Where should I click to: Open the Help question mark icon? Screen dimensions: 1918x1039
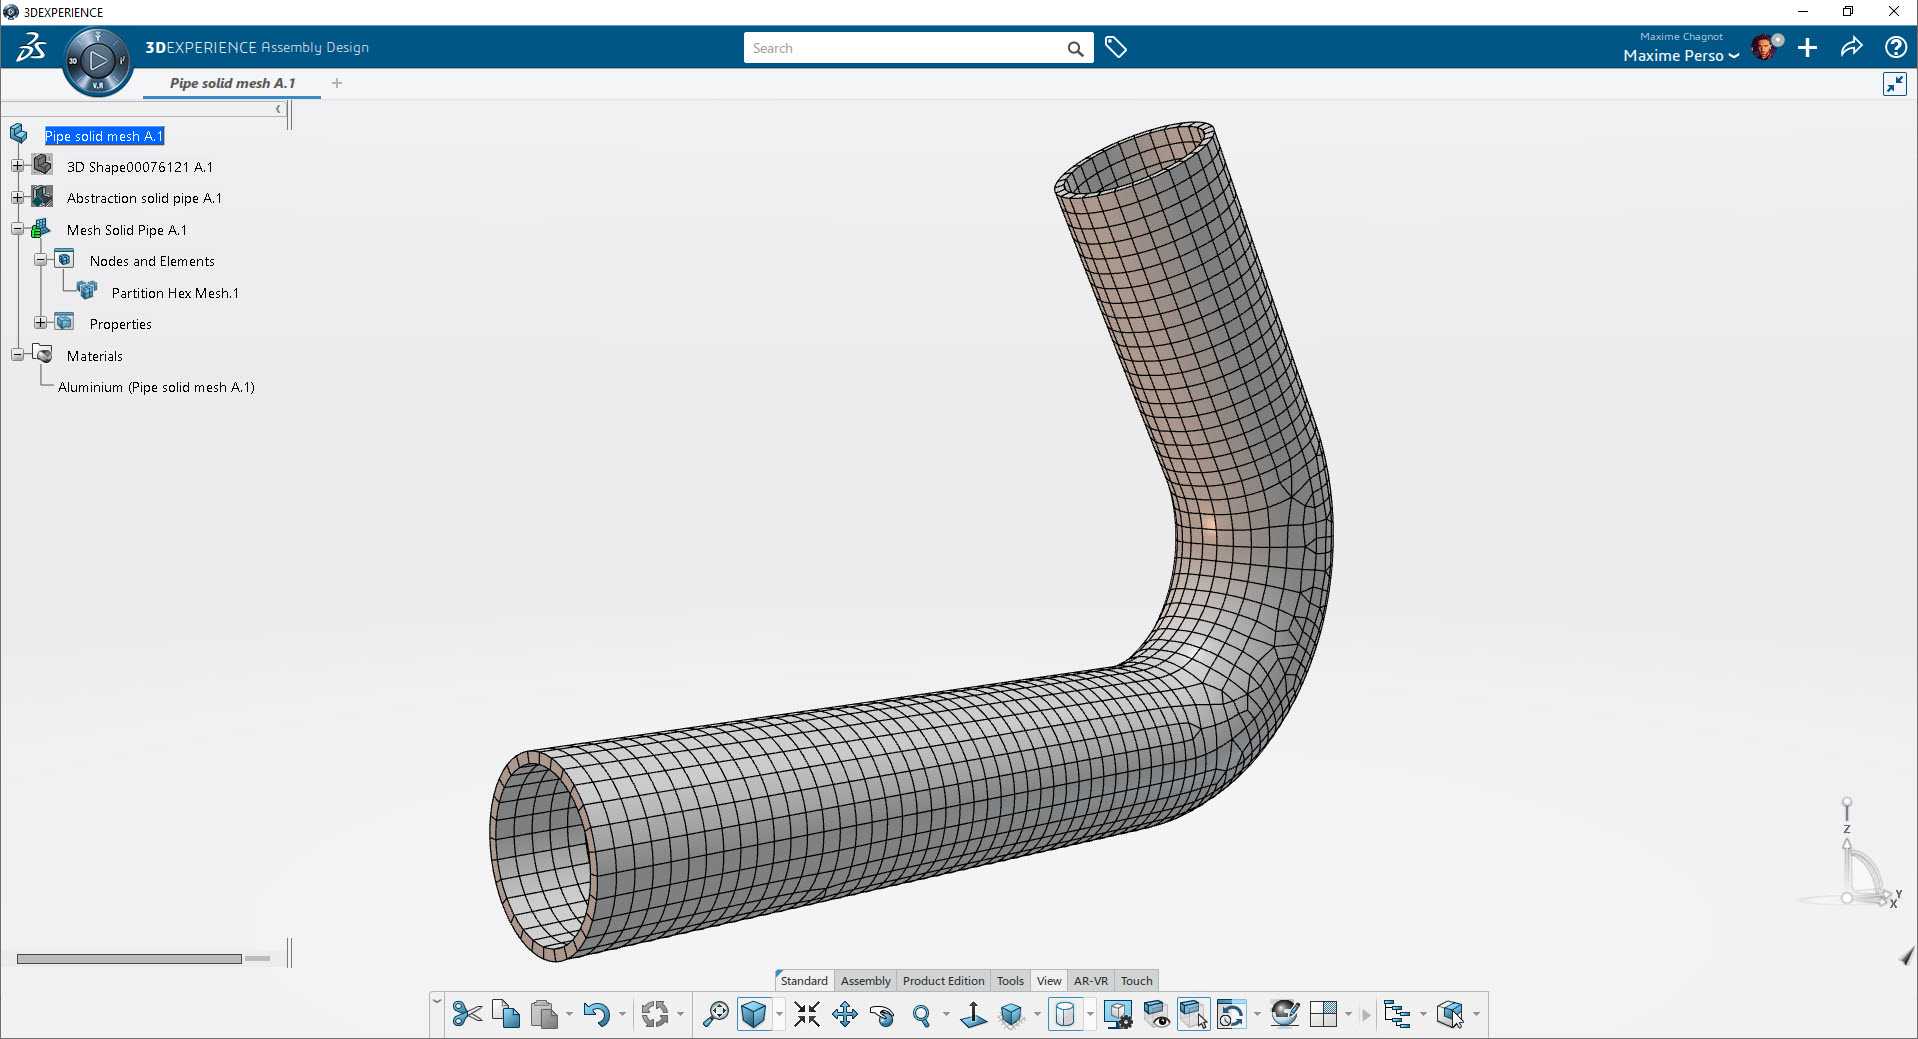pos(1895,47)
